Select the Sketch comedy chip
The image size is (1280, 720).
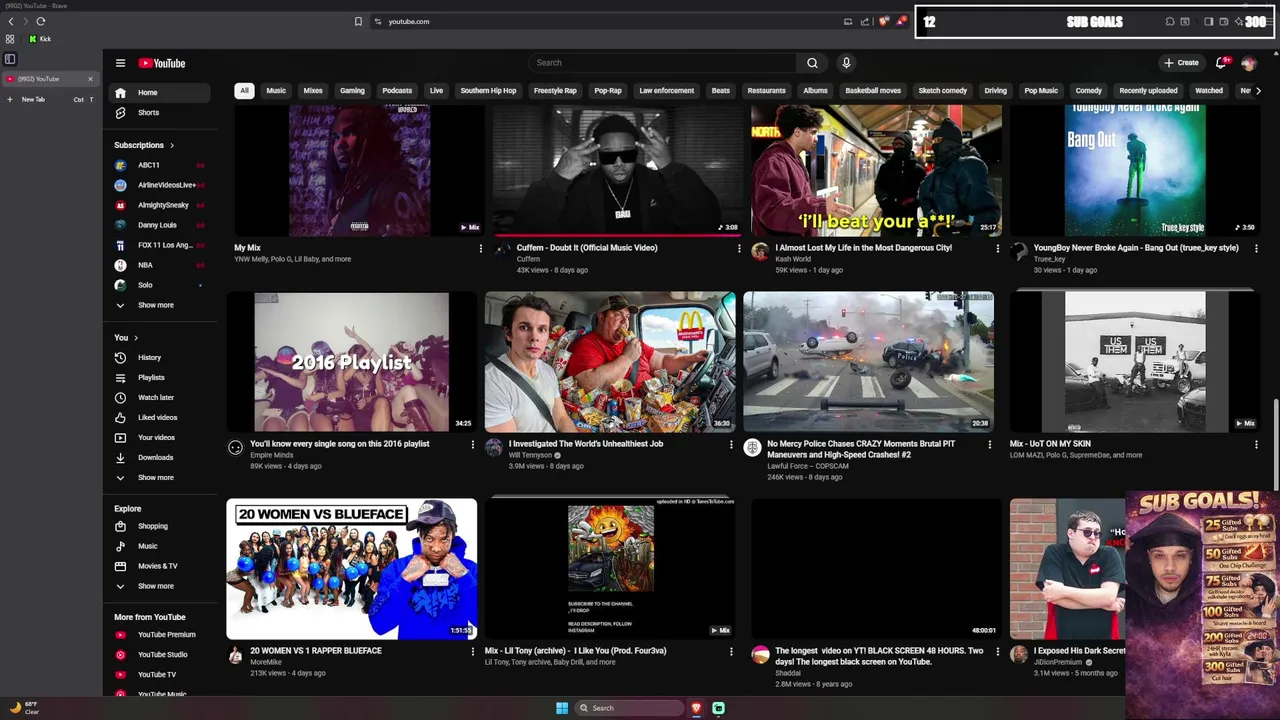[x=943, y=90]
